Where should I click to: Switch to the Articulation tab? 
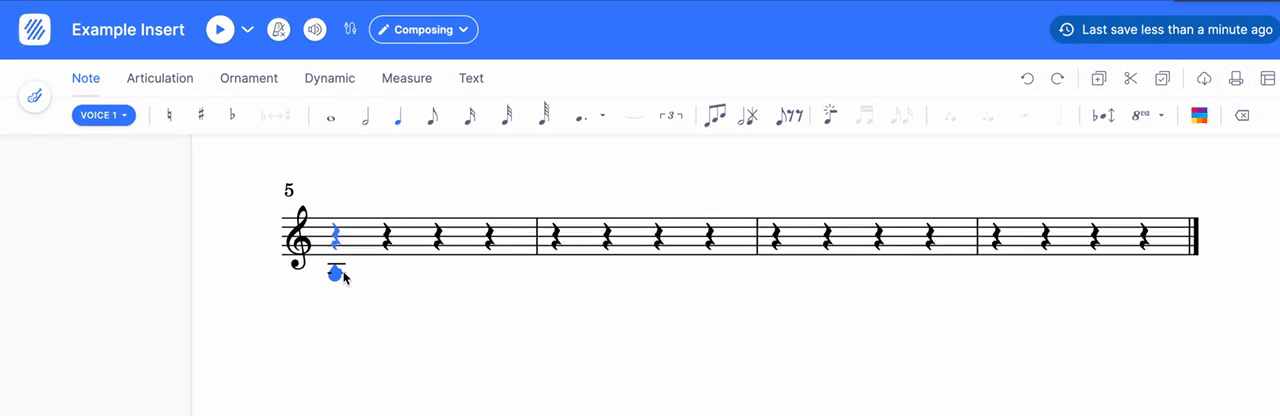[x=160, y=78]
